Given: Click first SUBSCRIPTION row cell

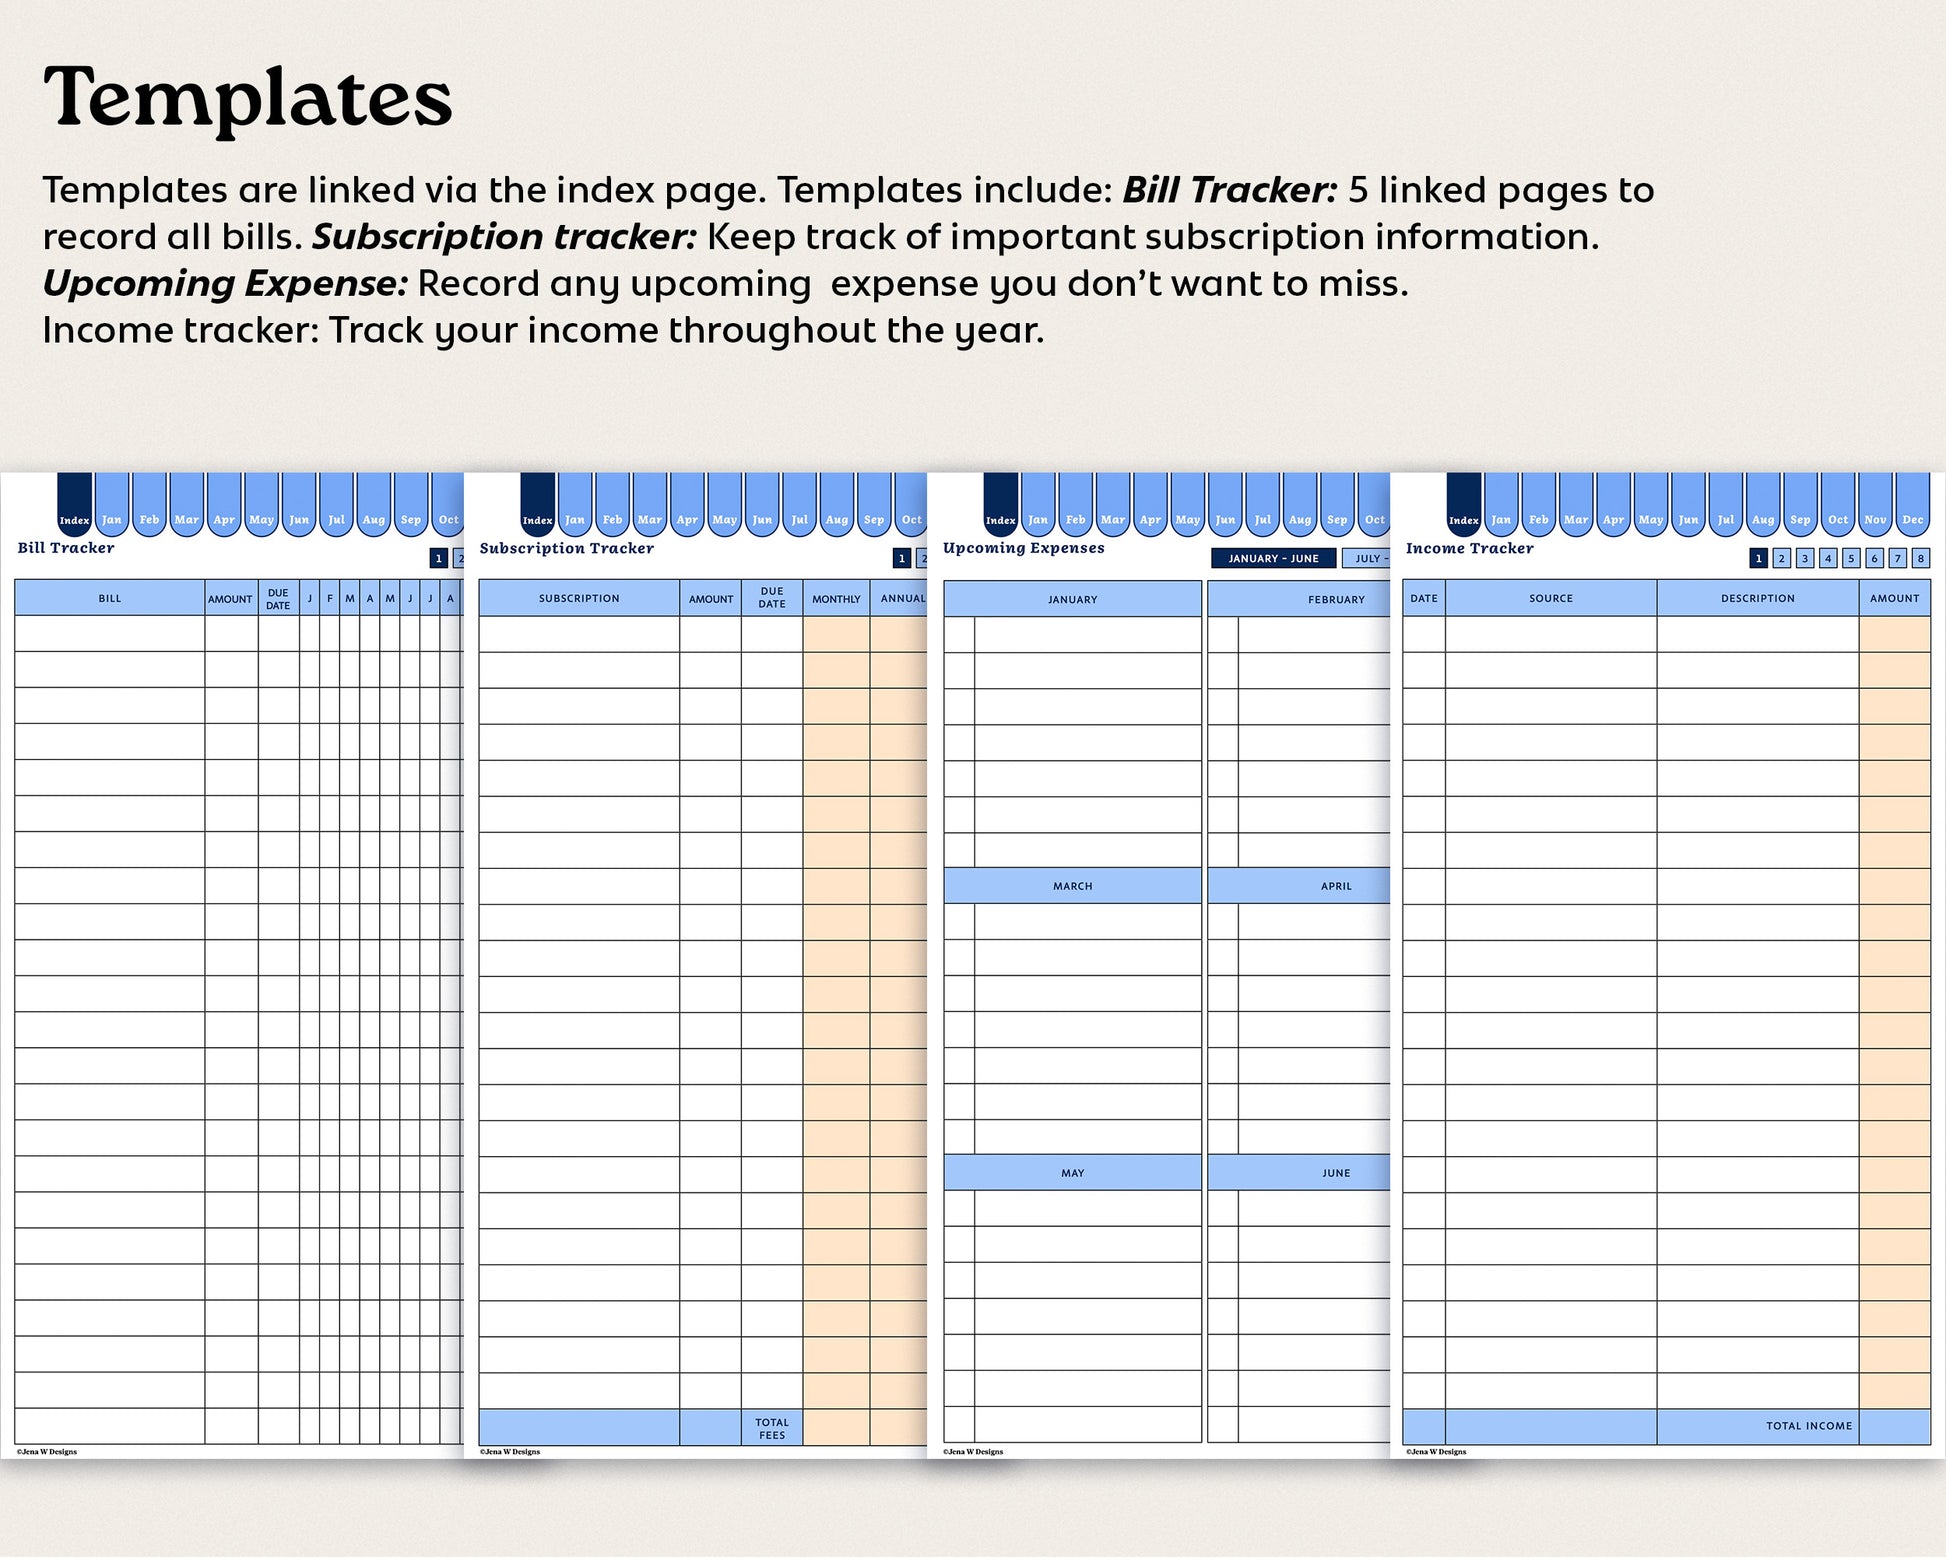Looking at the screenshot, I should click(579, 634).
